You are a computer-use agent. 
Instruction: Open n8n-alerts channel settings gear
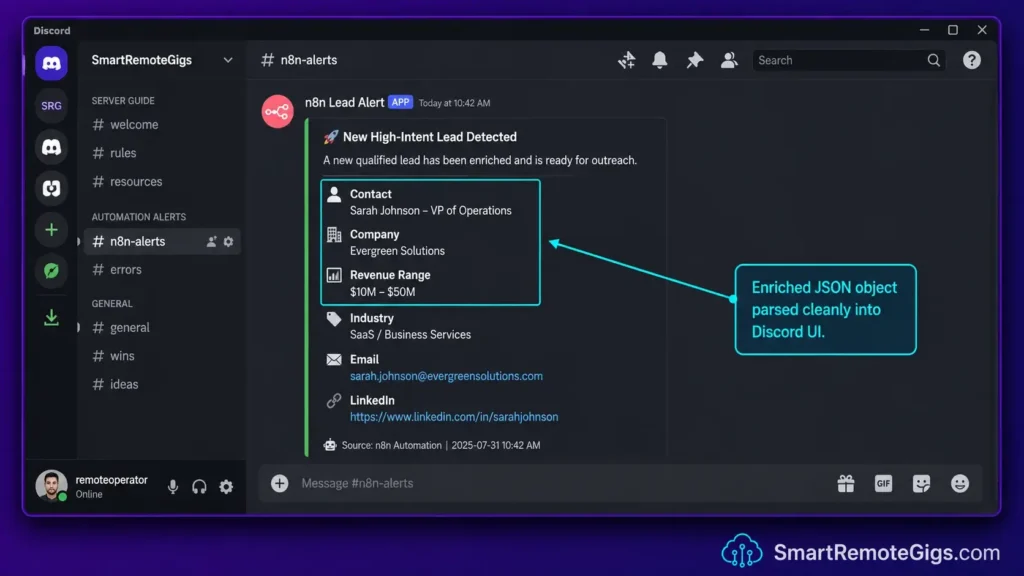228,242
